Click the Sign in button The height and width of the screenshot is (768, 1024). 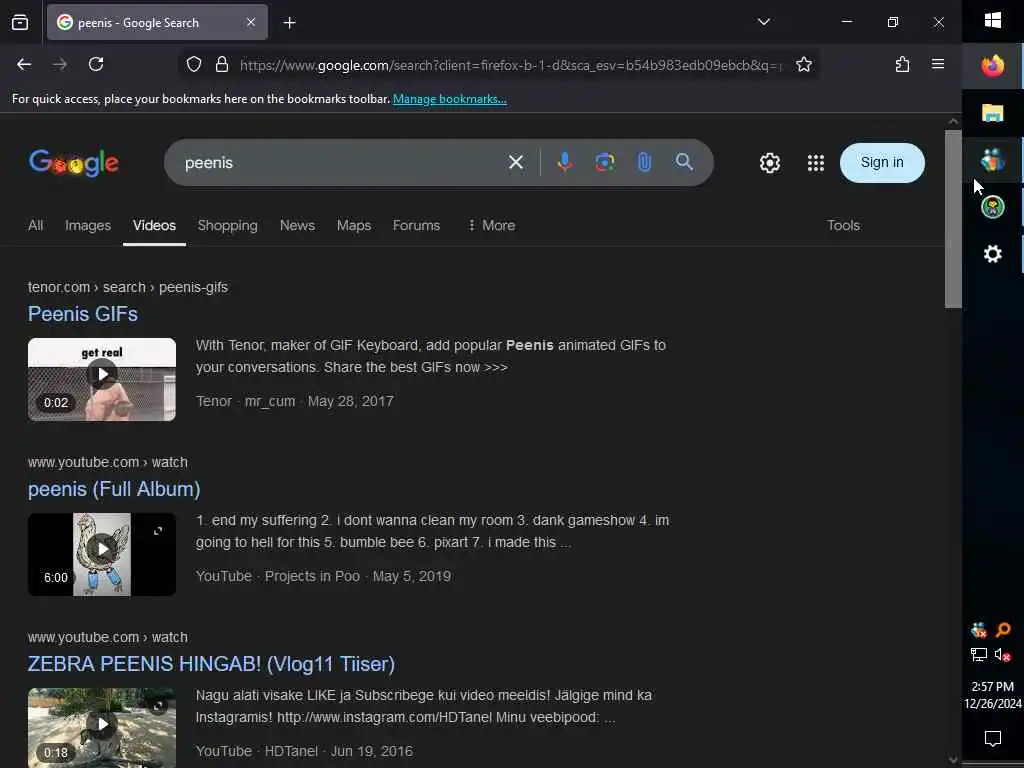(x=882, y=163)
